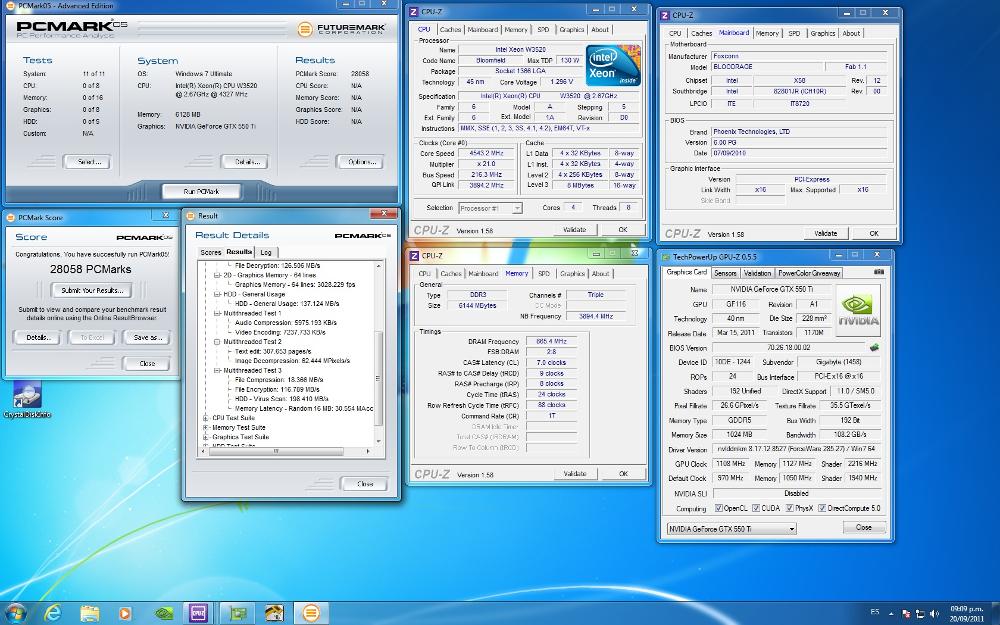Click Options button in PCMark05 Results

360,162
